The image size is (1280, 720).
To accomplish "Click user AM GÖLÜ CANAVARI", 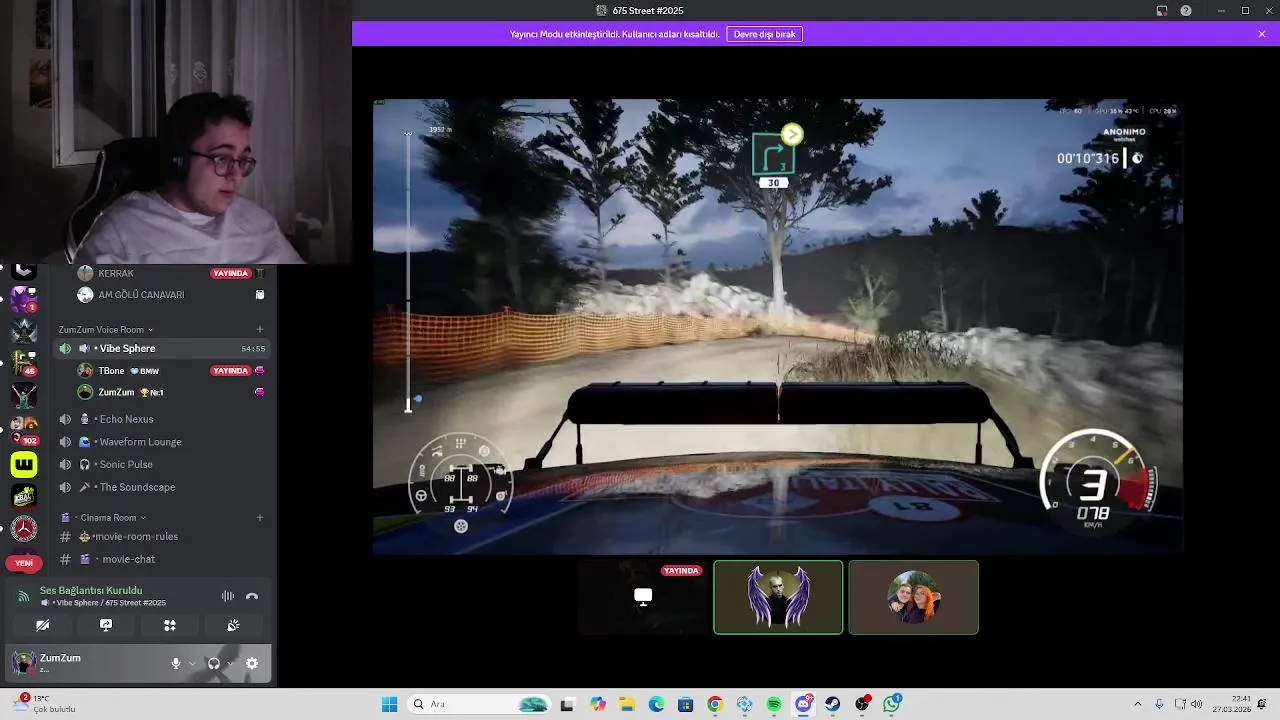I will coord(141,295).
